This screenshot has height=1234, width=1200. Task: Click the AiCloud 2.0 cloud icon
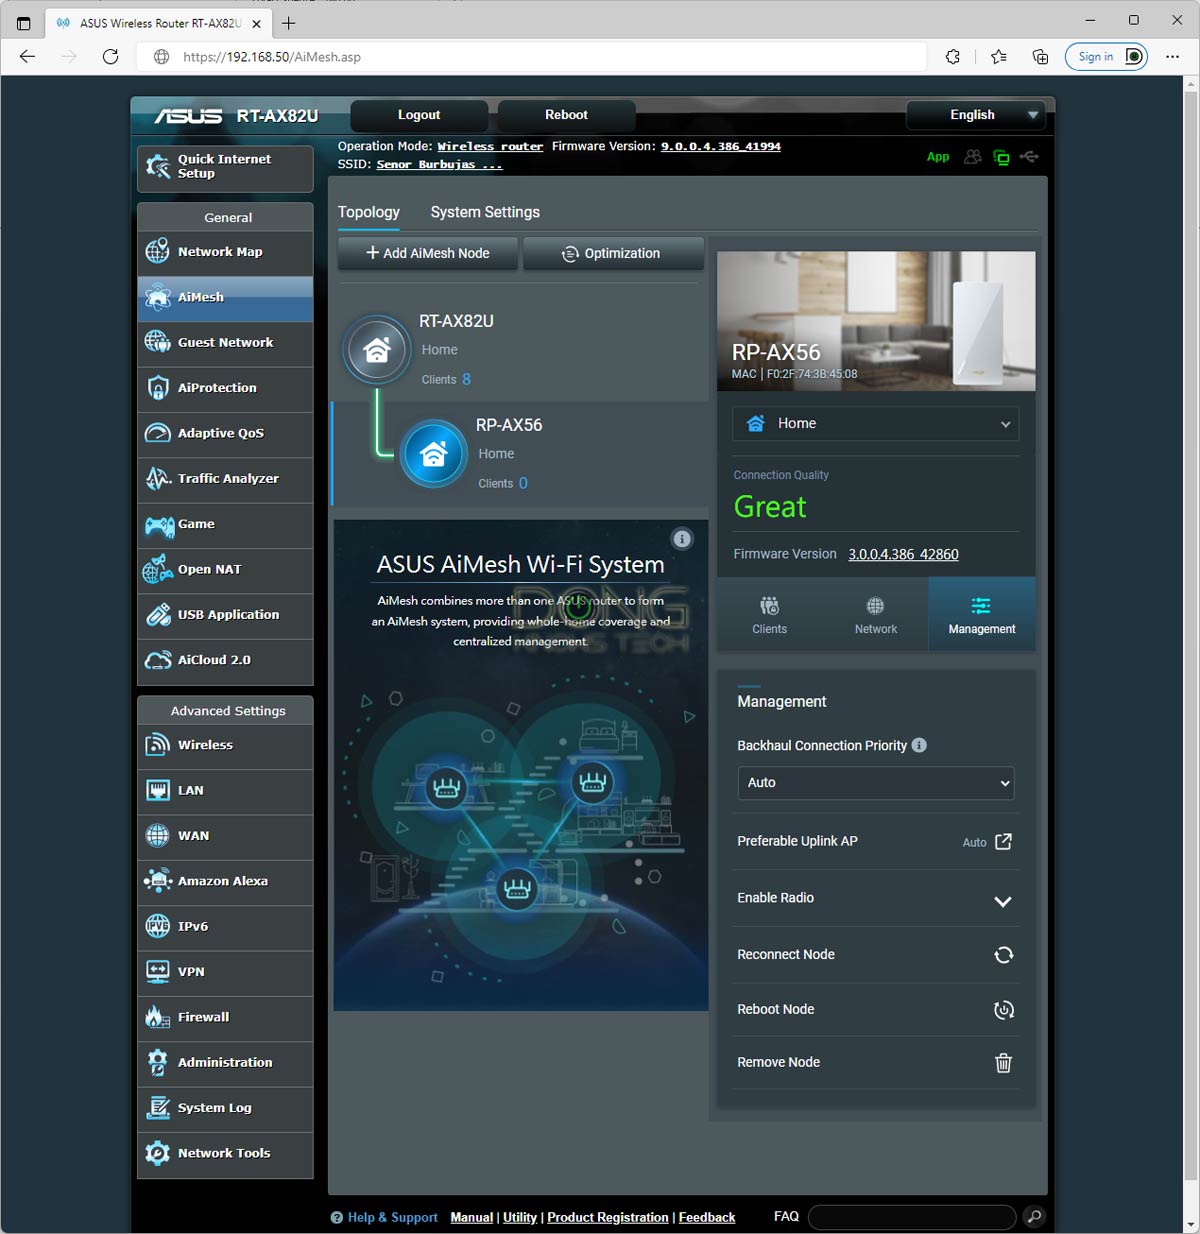click(x=158, y=660)
